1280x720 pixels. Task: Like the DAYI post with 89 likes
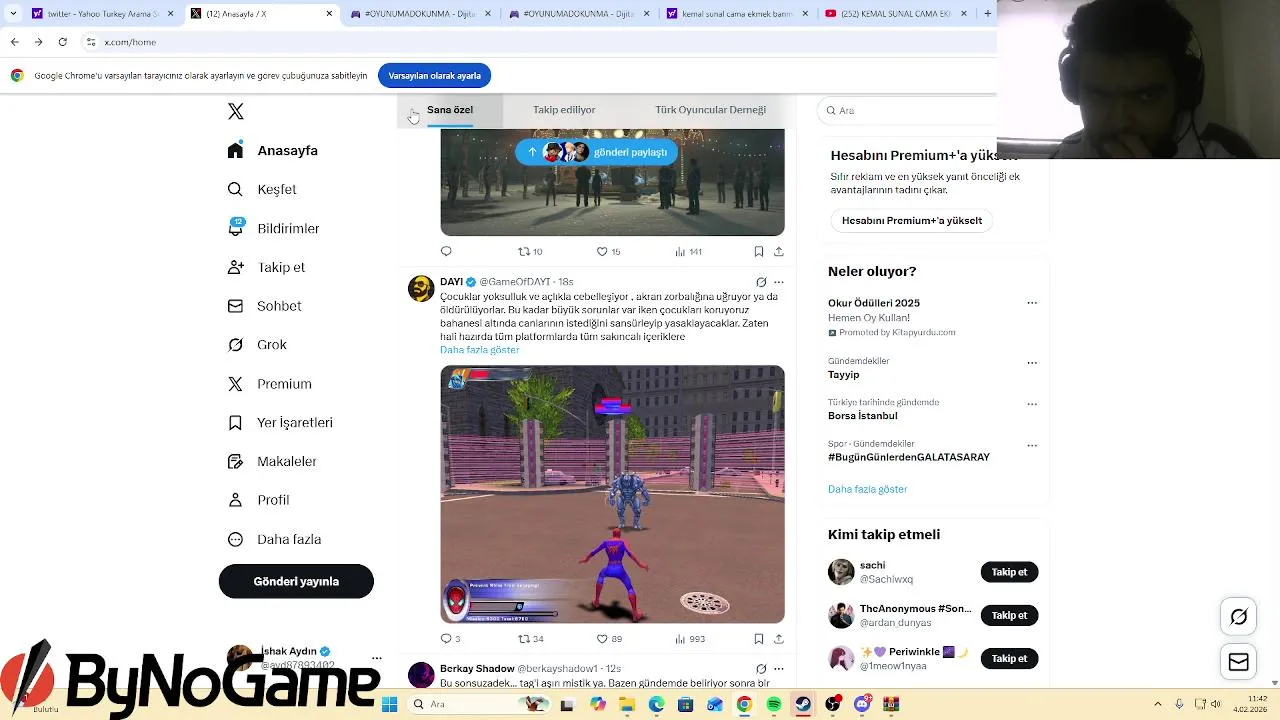pyautogui.click(x=609, y=638)
